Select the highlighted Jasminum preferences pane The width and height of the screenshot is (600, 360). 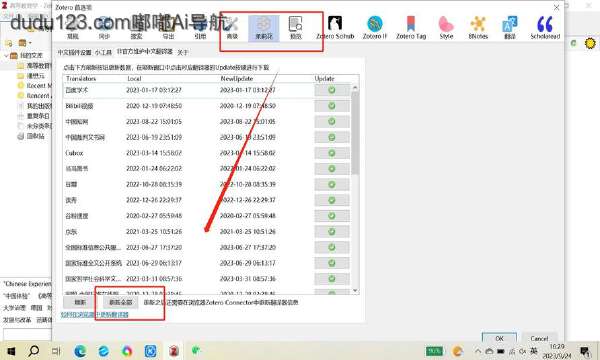tap(264, 28)
